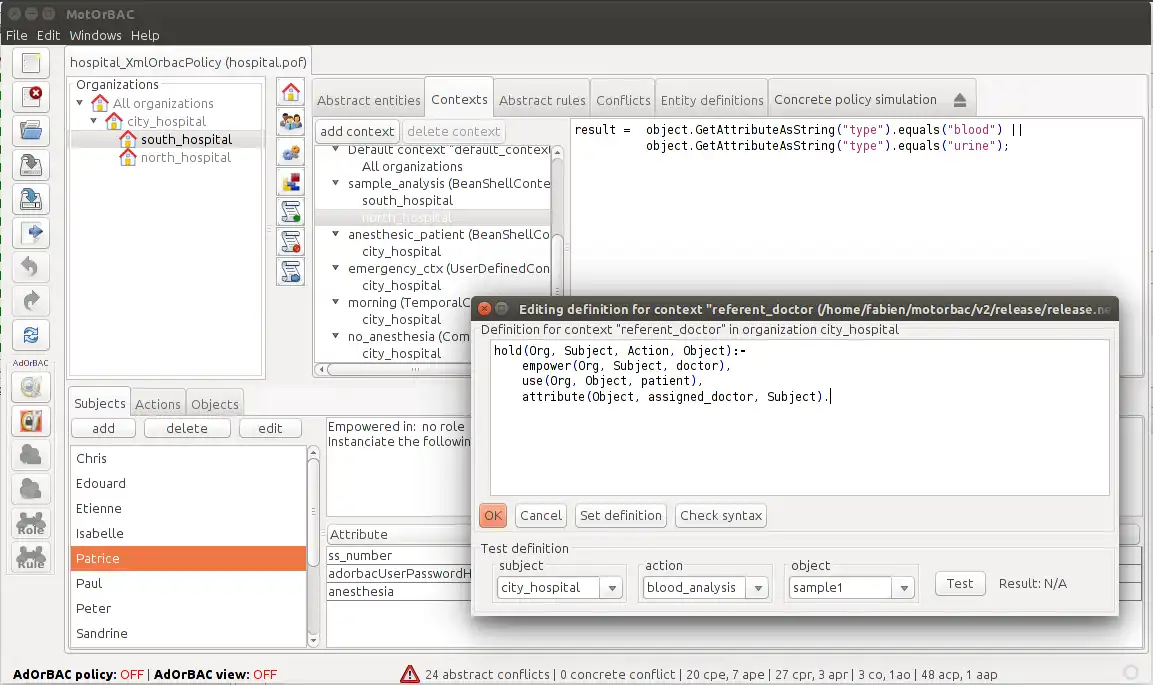
Task: Click the activities gears icon
Action: pos(290,152)
